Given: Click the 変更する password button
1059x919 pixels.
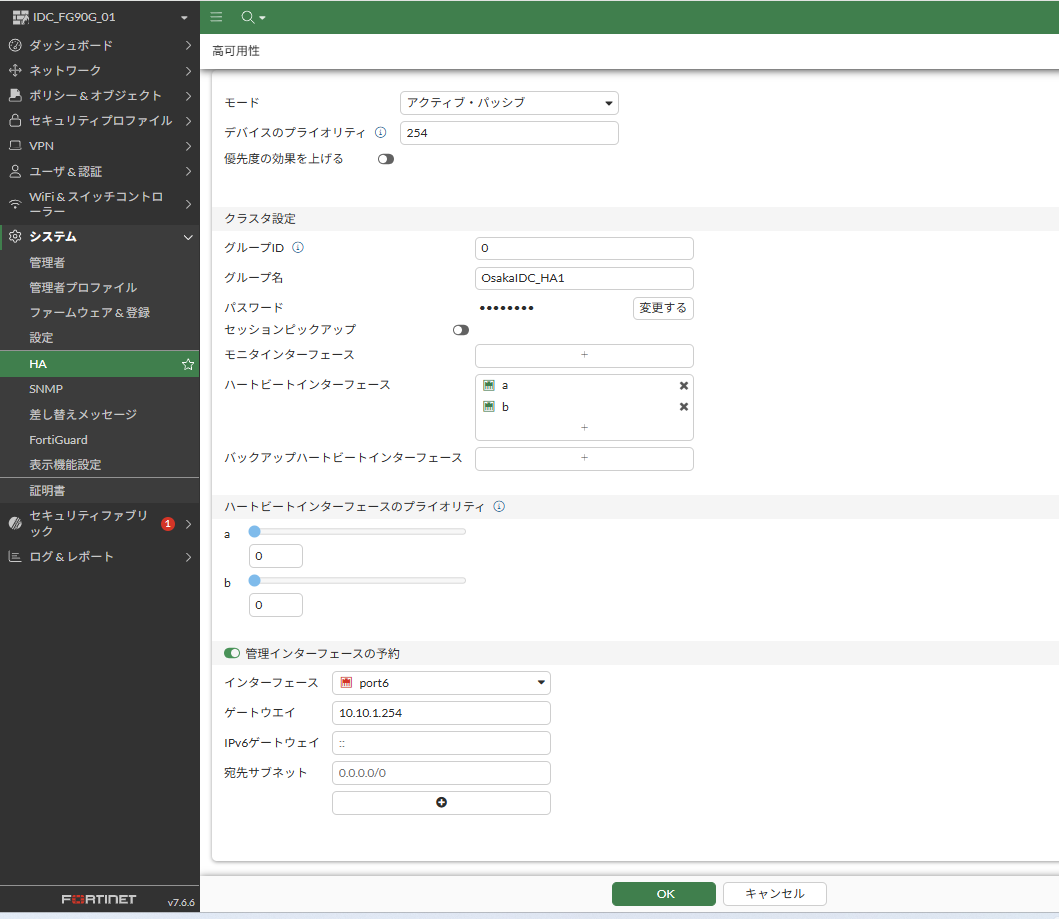Looking at the screenshot, I should click(x=663, y=308).
